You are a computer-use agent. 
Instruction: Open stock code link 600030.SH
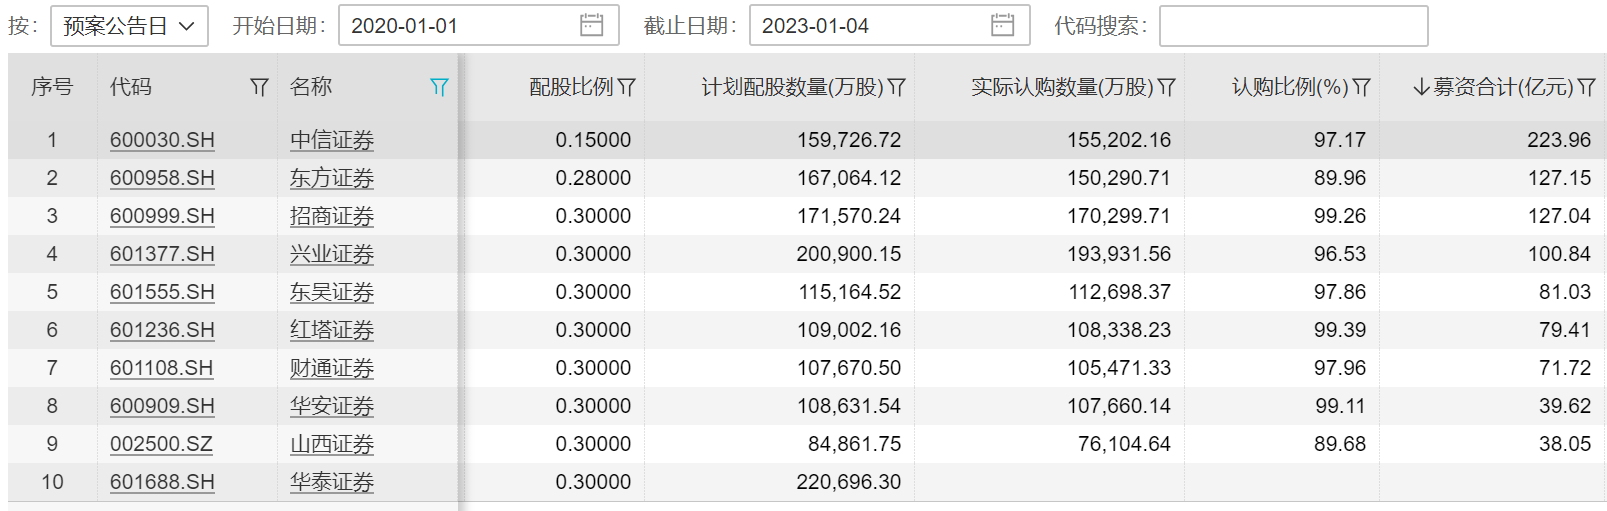pyautogui.click(x=162, y=140)
